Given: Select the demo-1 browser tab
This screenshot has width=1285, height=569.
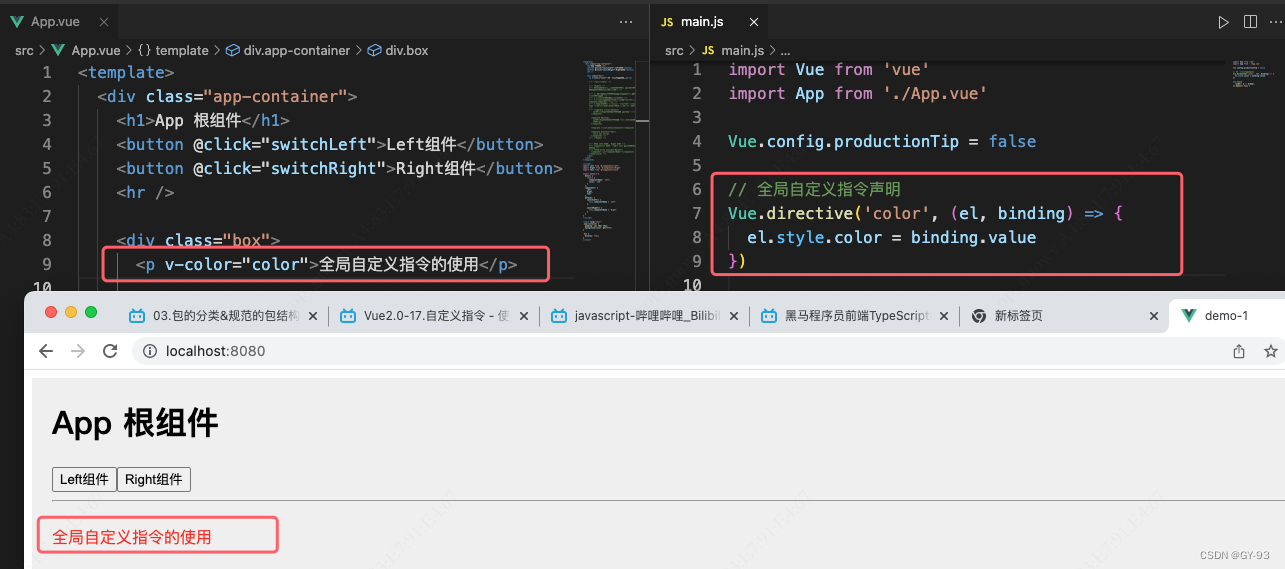Looking at the screenshot, I should click(1228, 315).
